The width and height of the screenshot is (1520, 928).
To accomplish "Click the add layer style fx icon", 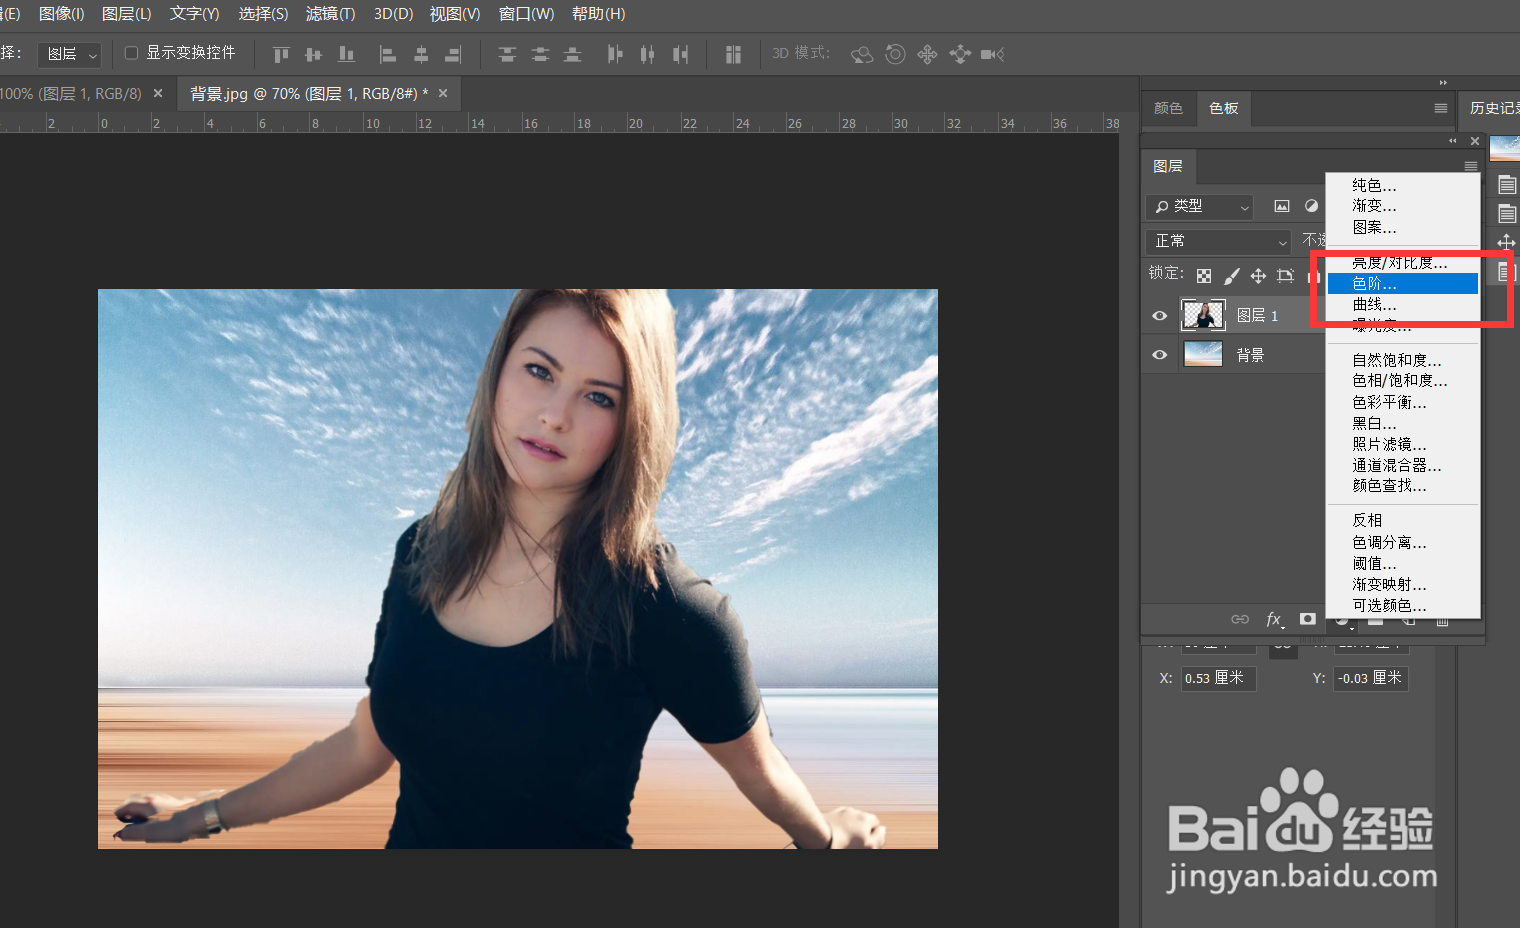I will pos(1274,619).
